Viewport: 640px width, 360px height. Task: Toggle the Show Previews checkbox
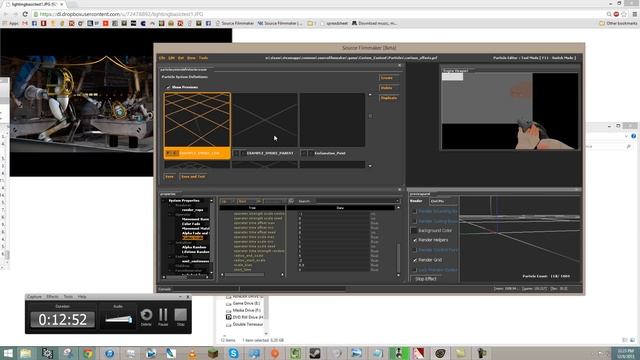168,87
